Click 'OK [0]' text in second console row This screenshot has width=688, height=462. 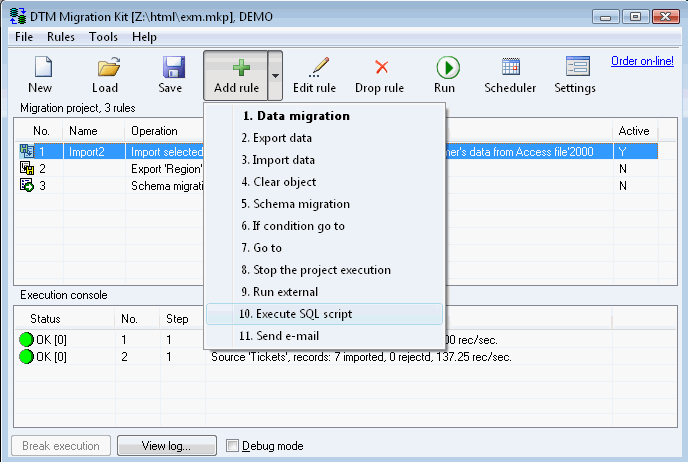[51, 357]
